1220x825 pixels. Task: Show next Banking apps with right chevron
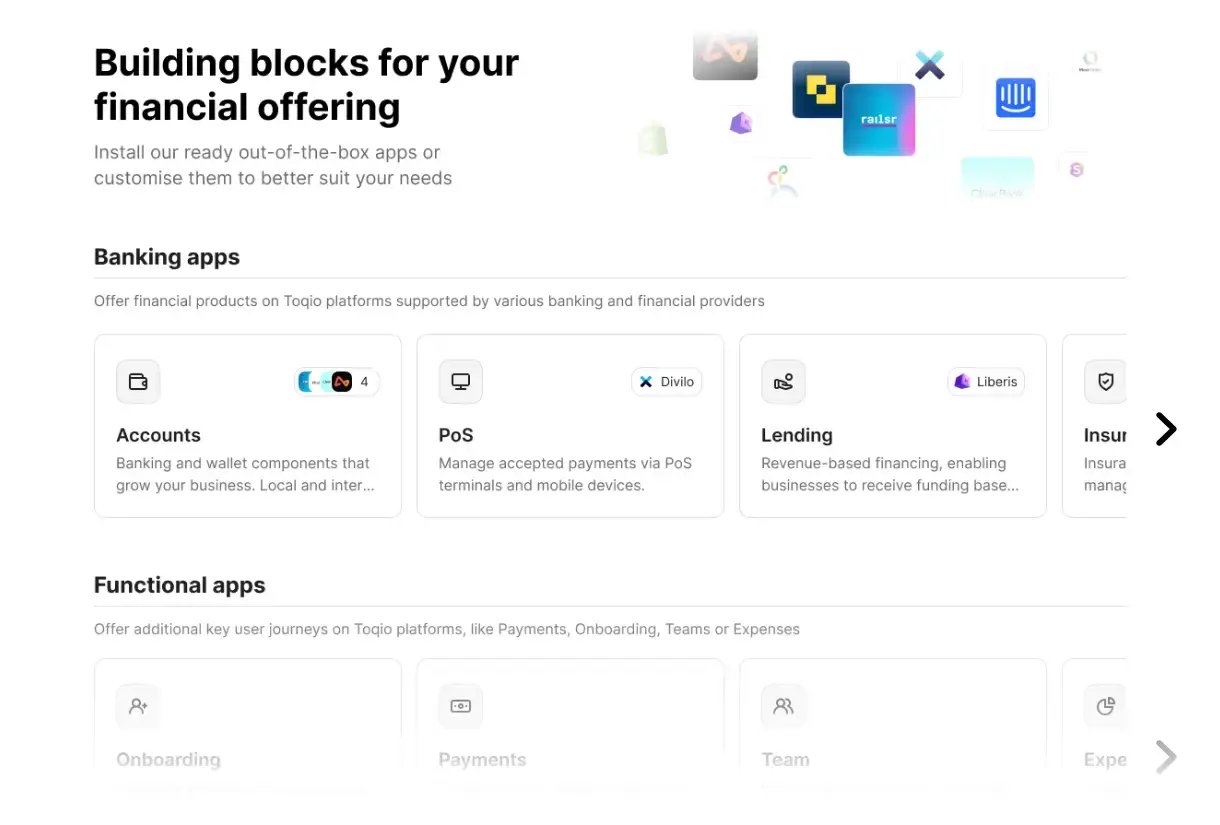pos(1166,429)
